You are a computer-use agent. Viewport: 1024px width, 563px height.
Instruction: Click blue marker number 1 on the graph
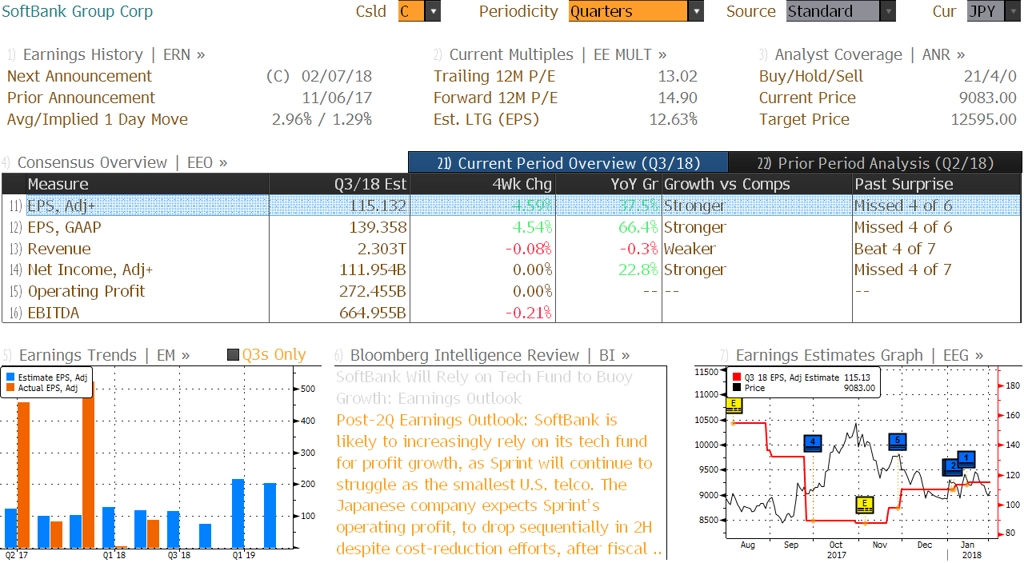pos(967,457)
